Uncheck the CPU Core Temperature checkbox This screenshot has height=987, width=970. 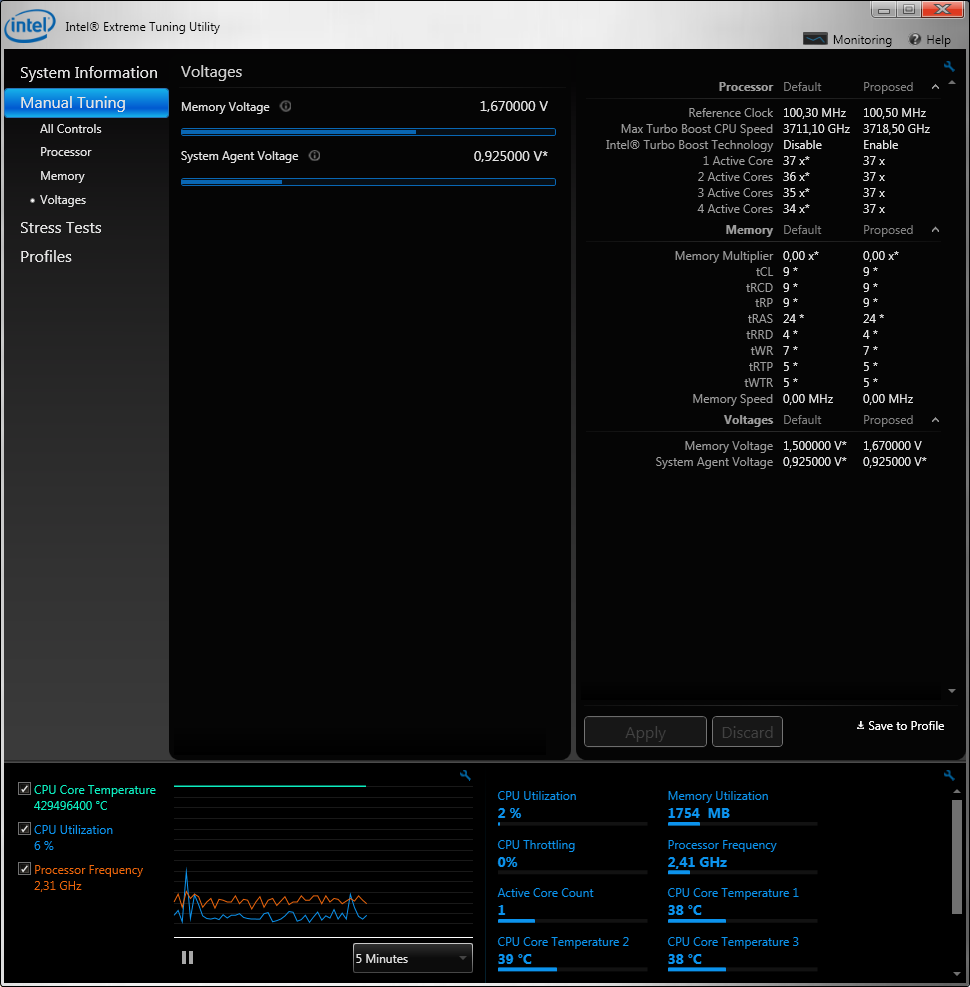point(24,790)
